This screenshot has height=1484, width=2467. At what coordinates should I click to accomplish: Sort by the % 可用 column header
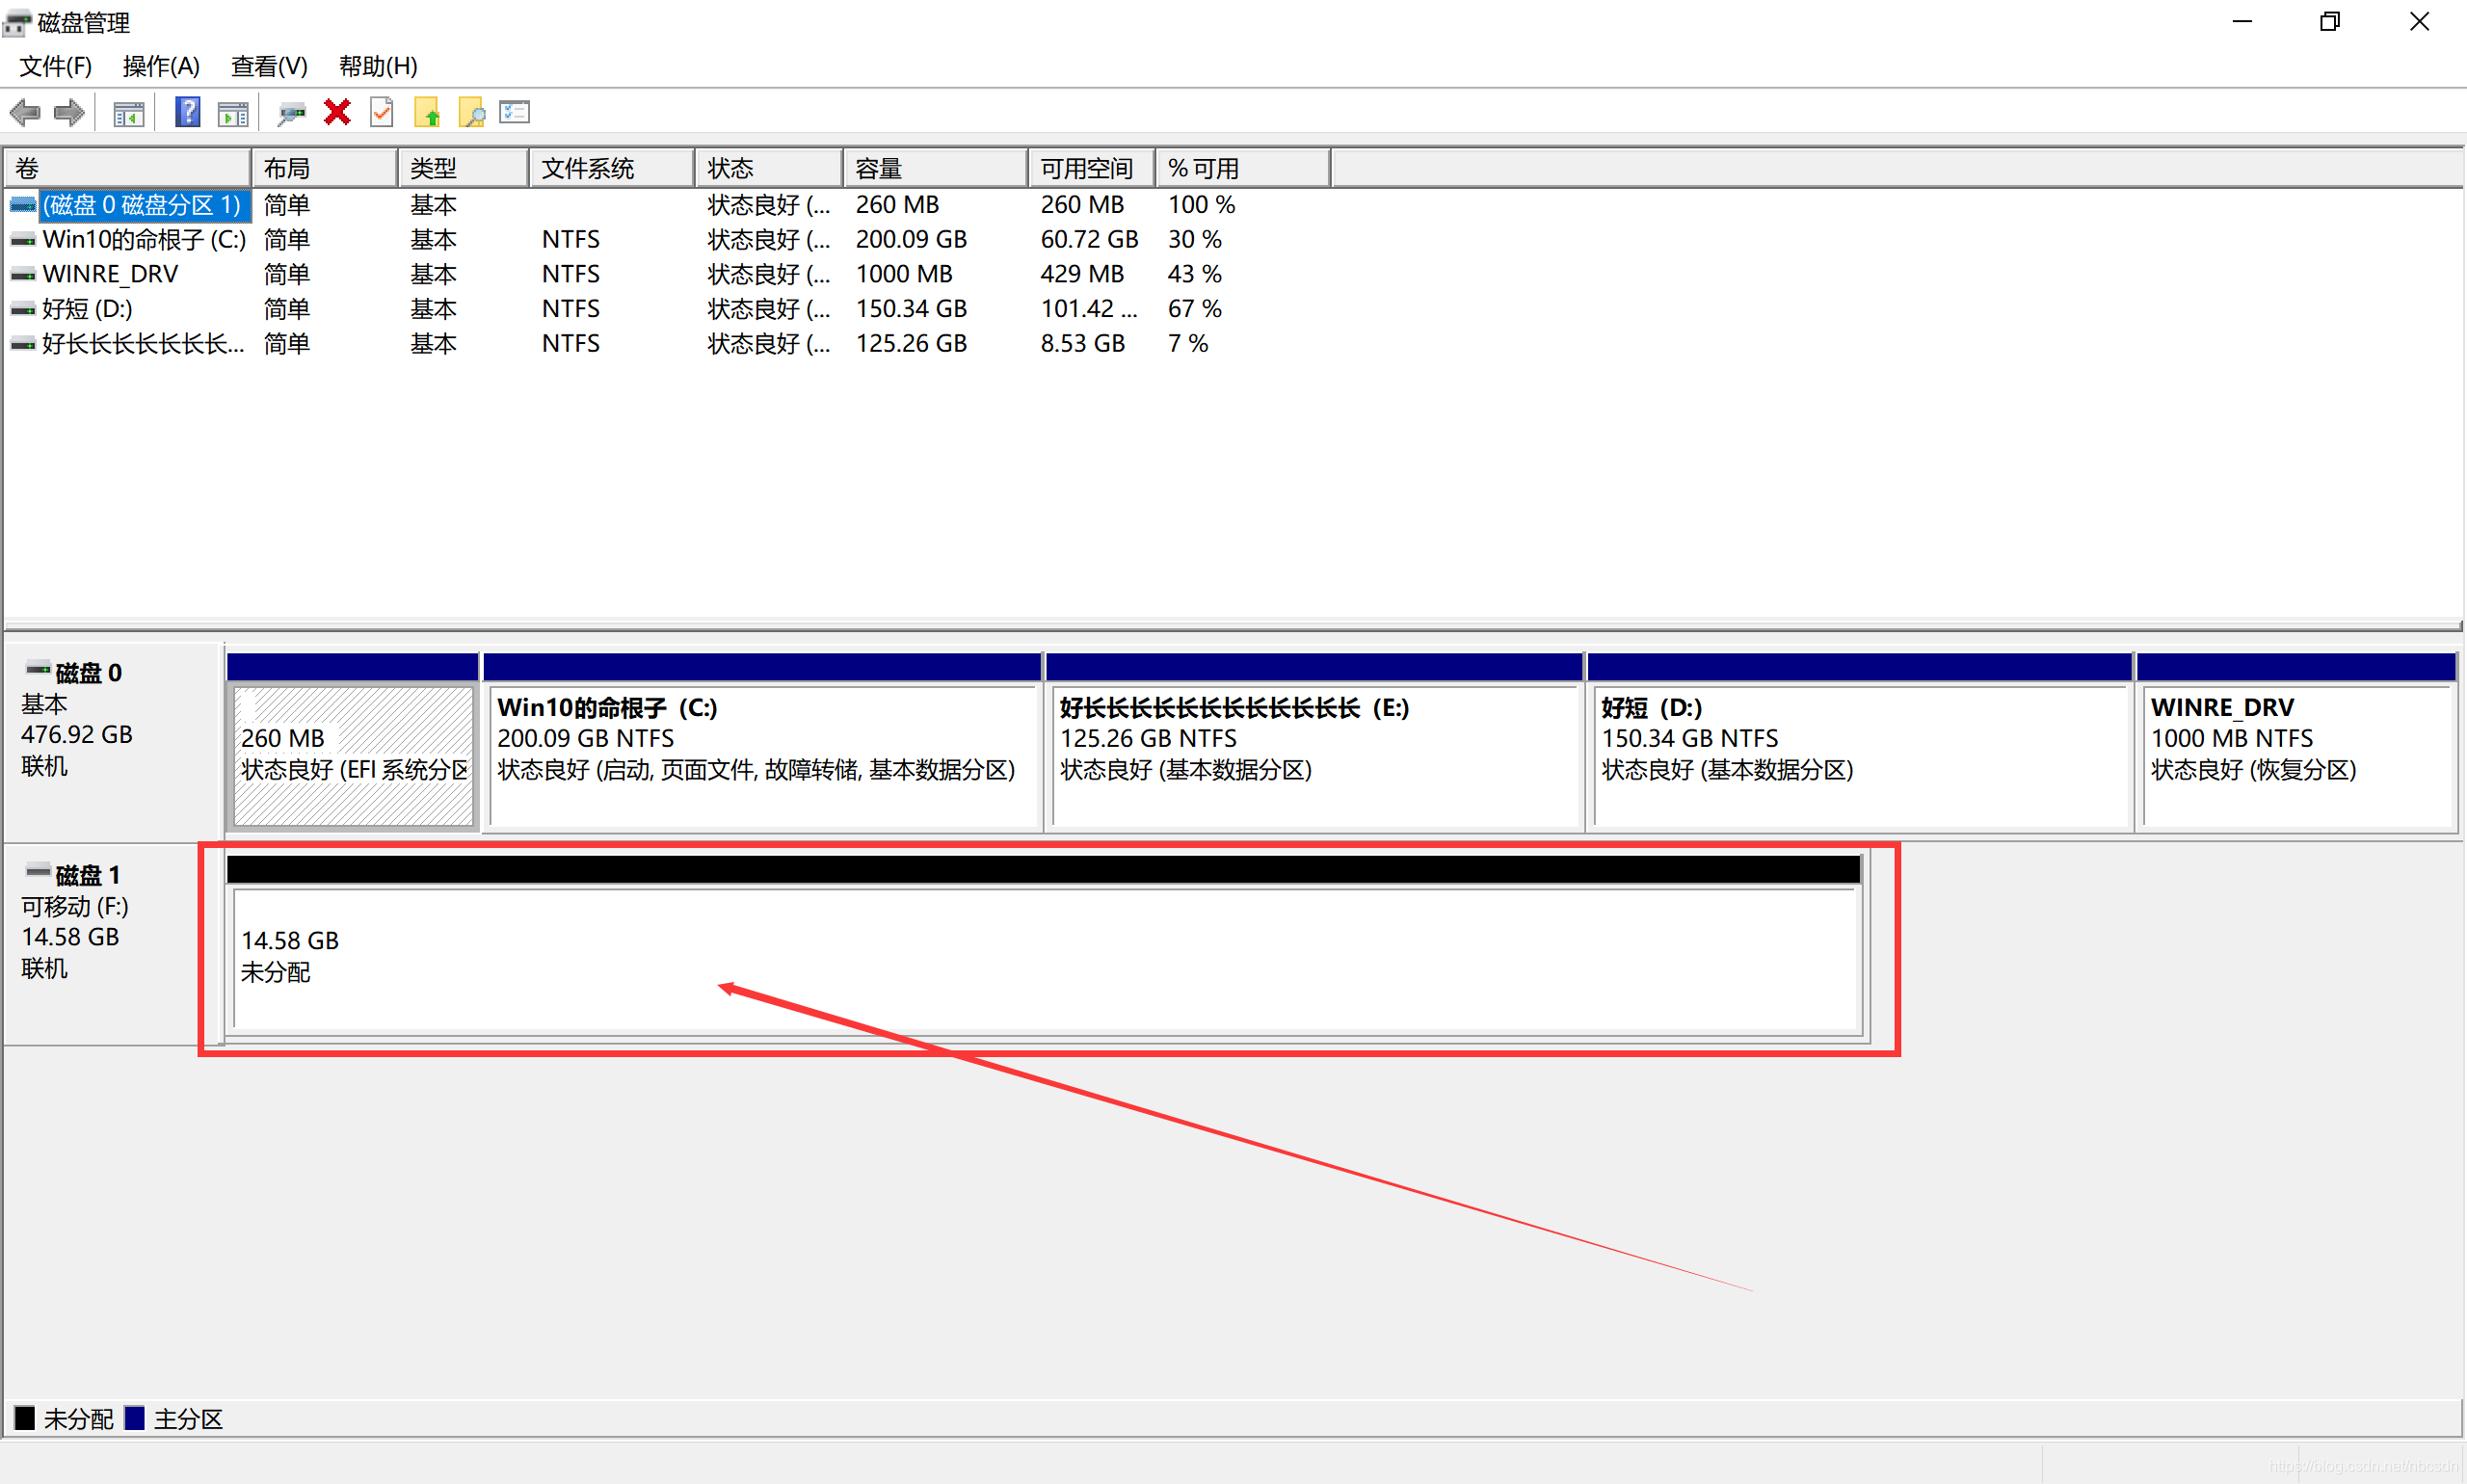(x=1243, y=168)
